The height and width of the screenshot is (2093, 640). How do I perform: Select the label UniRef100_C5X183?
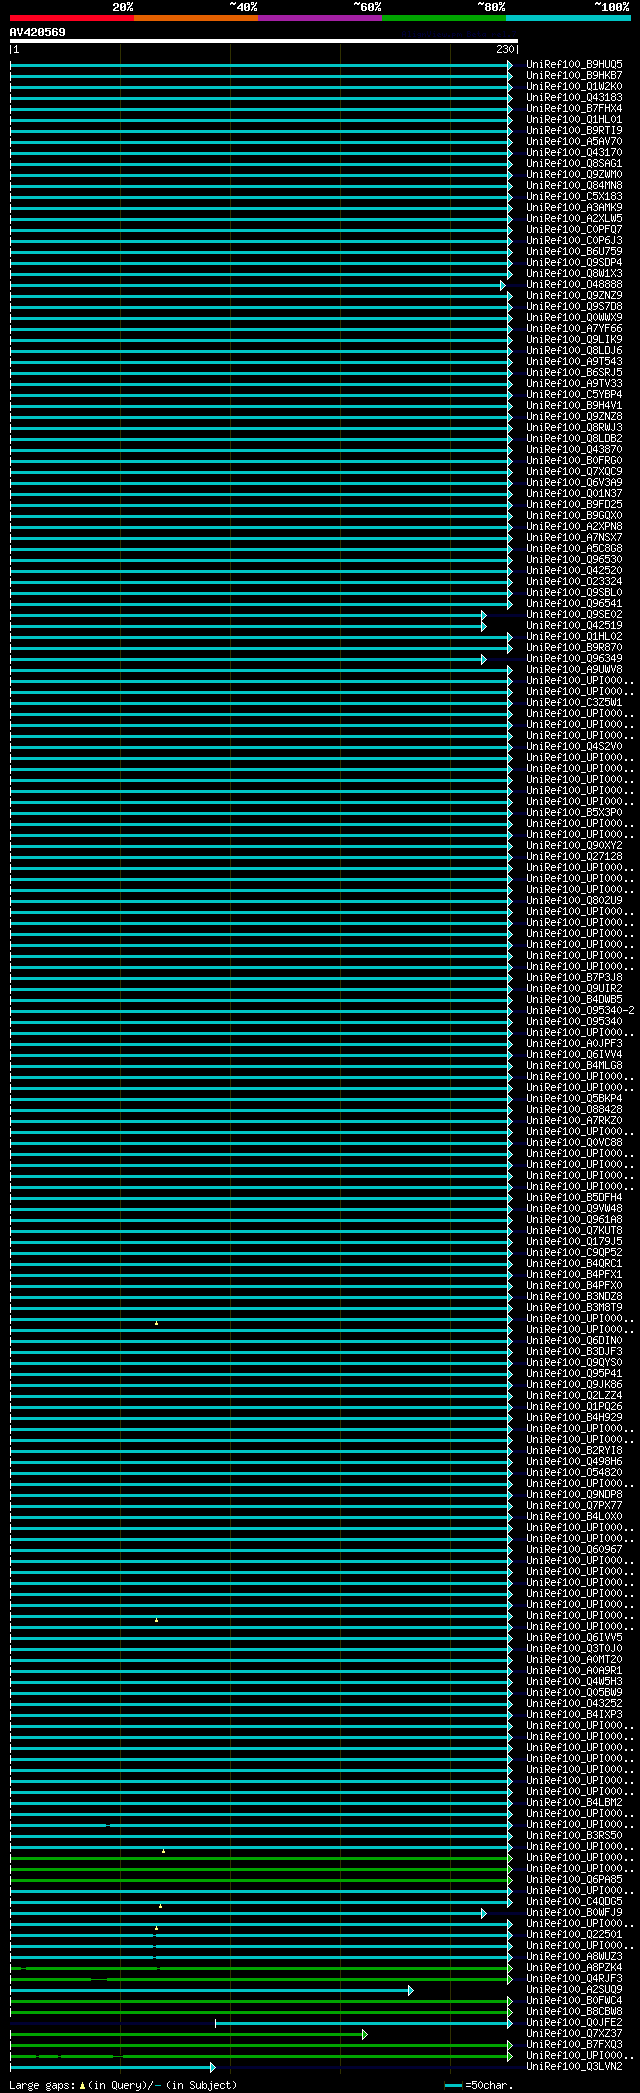pyautogui.click(x=574, y=197)
